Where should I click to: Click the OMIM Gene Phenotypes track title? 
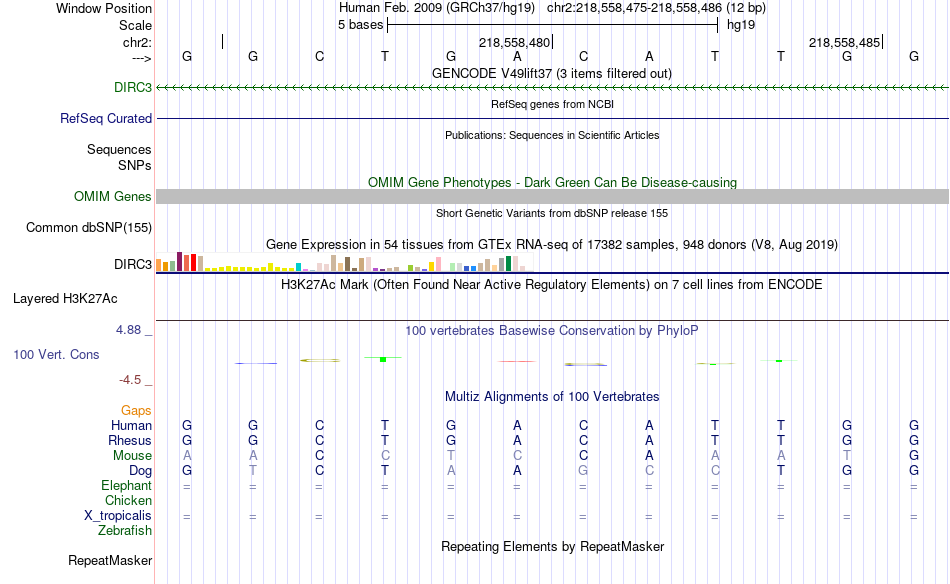[552, 182]
